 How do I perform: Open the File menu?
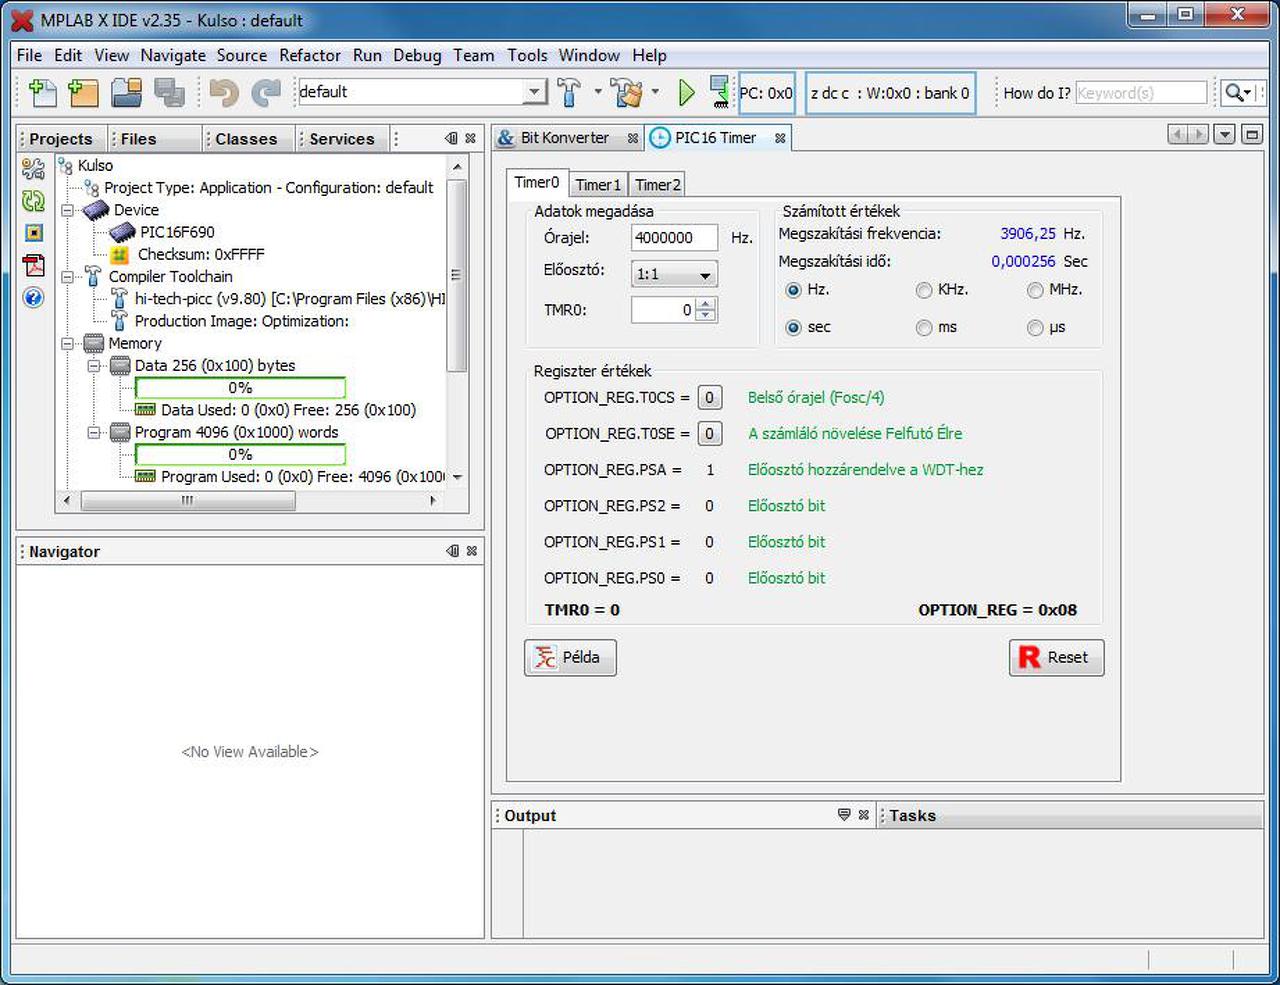point(29,55)
